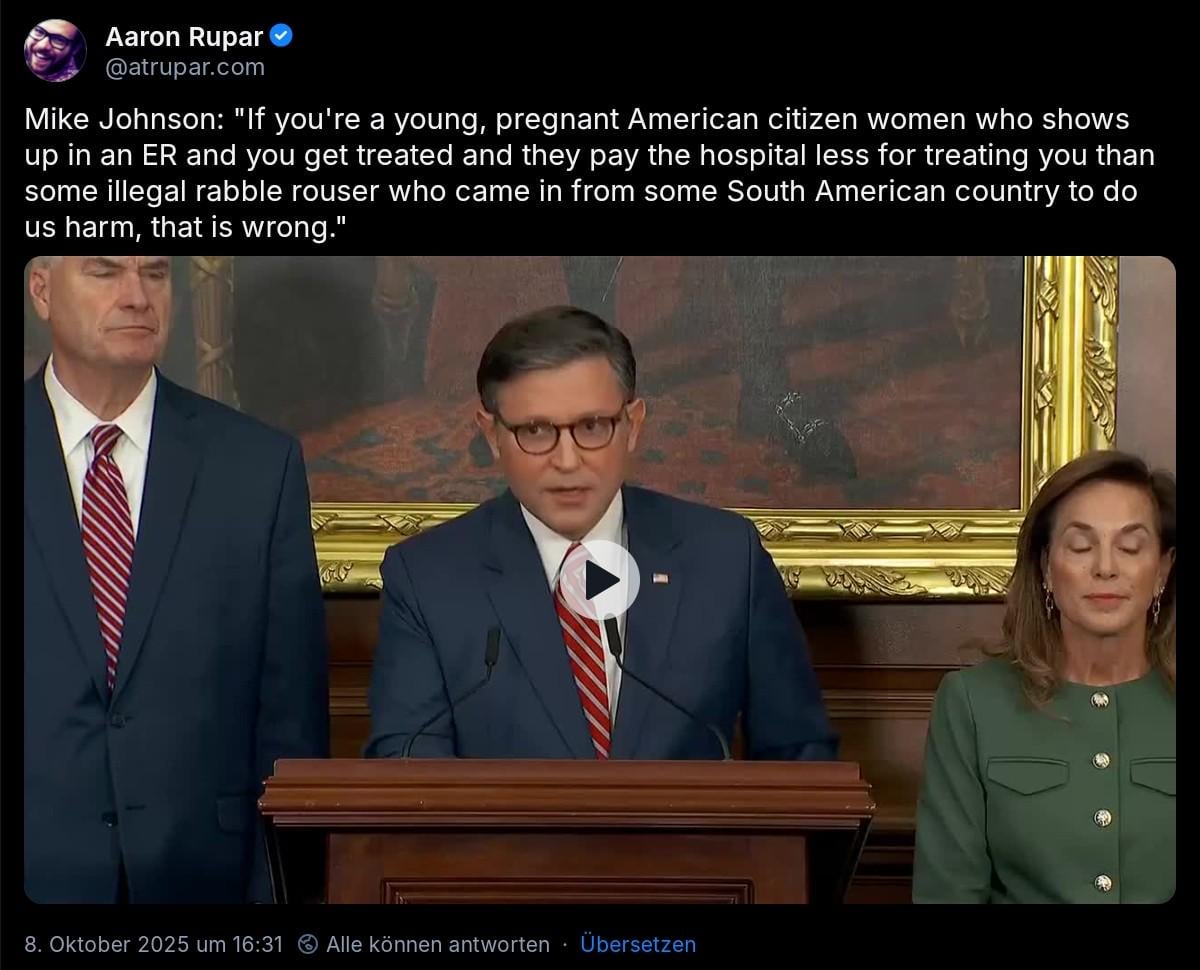Click Aaron Rupar's profile avatar

(55, 50)
